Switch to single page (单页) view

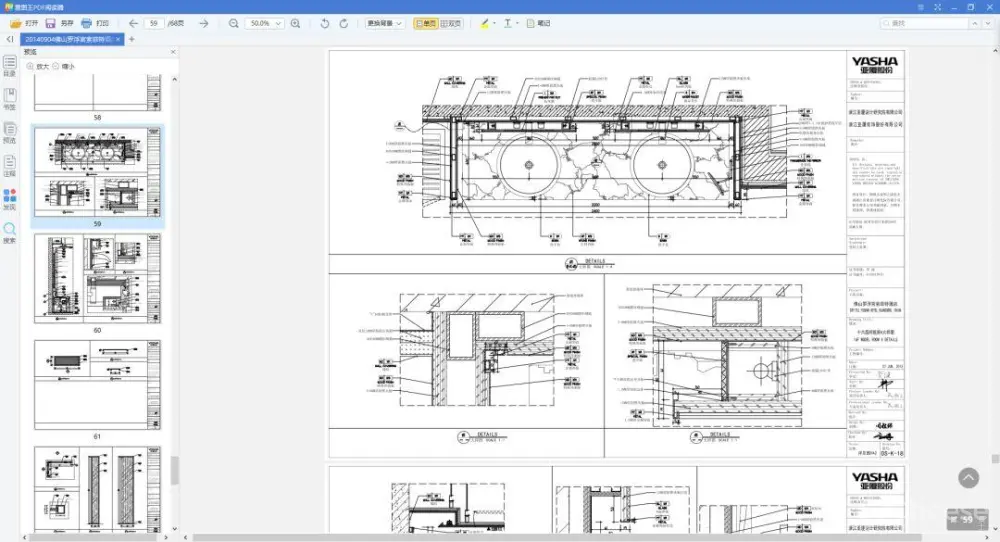click(x=426, y=22)
